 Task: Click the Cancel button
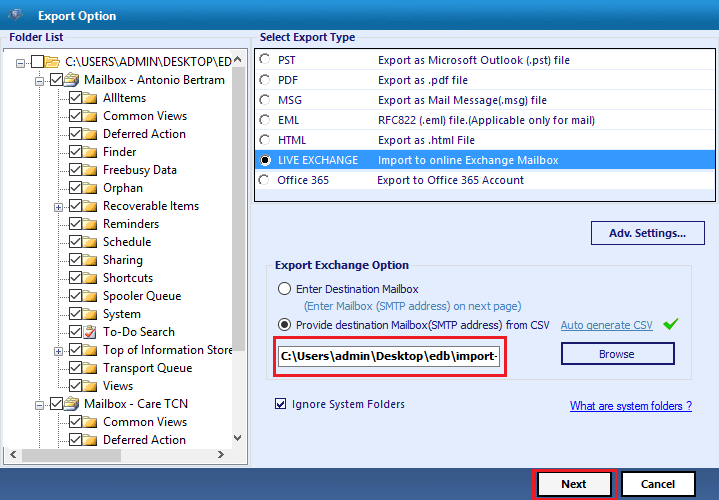658,484
